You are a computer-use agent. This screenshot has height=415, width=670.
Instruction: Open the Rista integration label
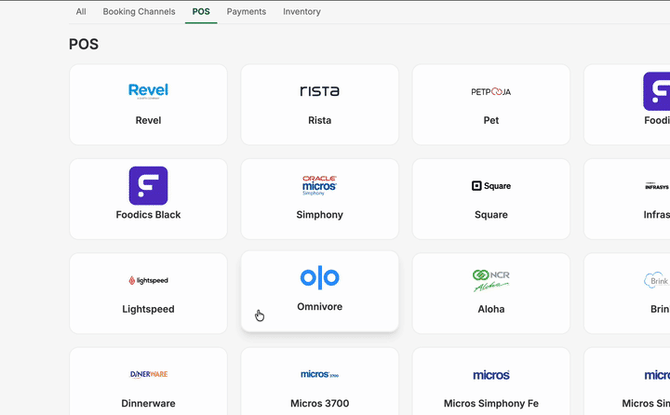[320, 121]
